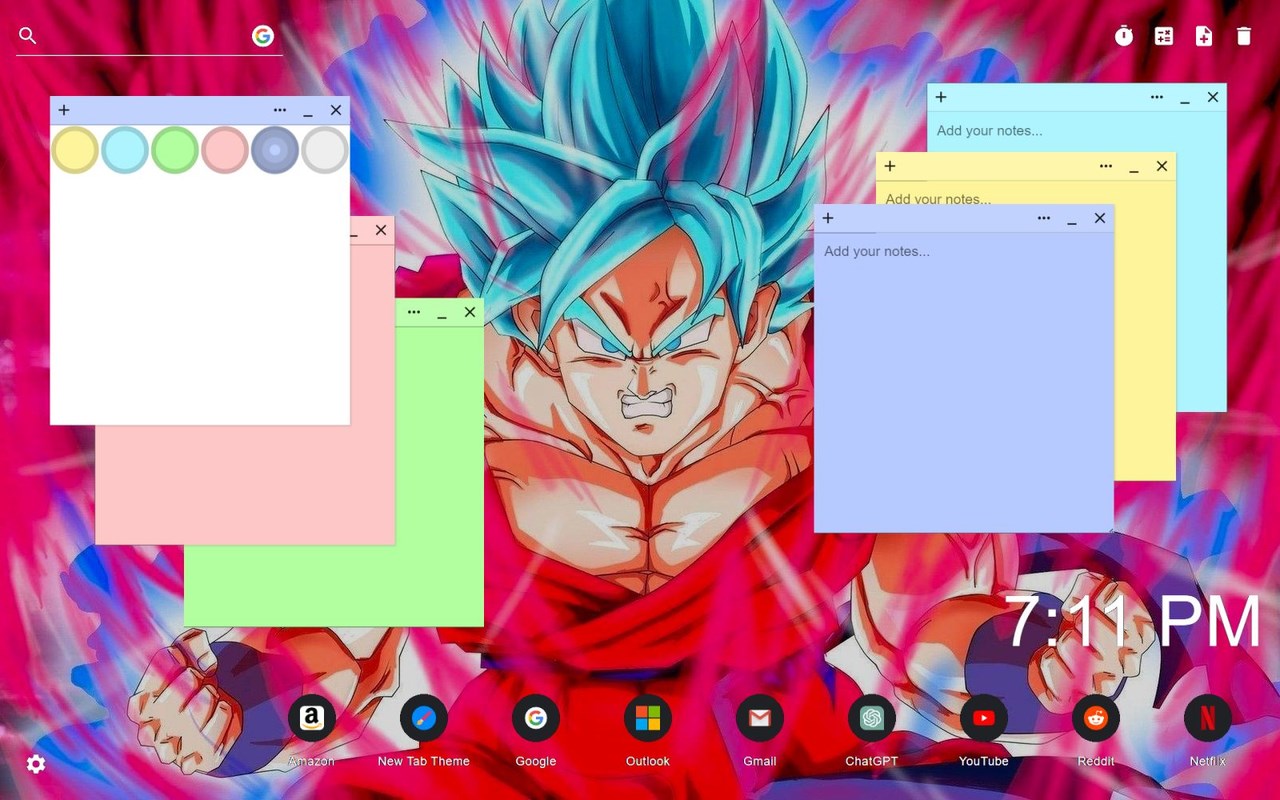
Task: Click plus icon on cyan note
Action: (x=941, y=97)
